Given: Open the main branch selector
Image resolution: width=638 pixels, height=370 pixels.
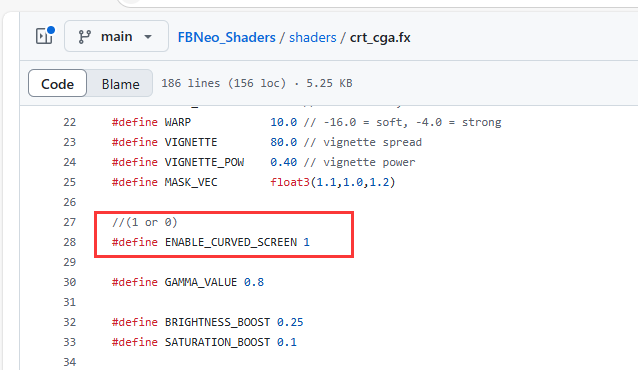Looking at the screenshot, I should click(116, 37).
